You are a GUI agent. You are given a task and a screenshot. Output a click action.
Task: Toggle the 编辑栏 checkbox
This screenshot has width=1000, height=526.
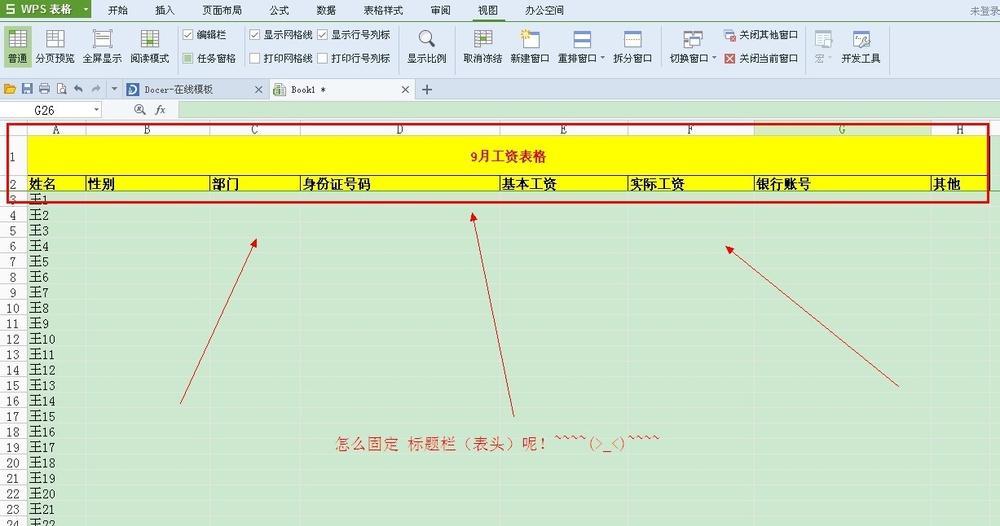[x=188, y=34]
